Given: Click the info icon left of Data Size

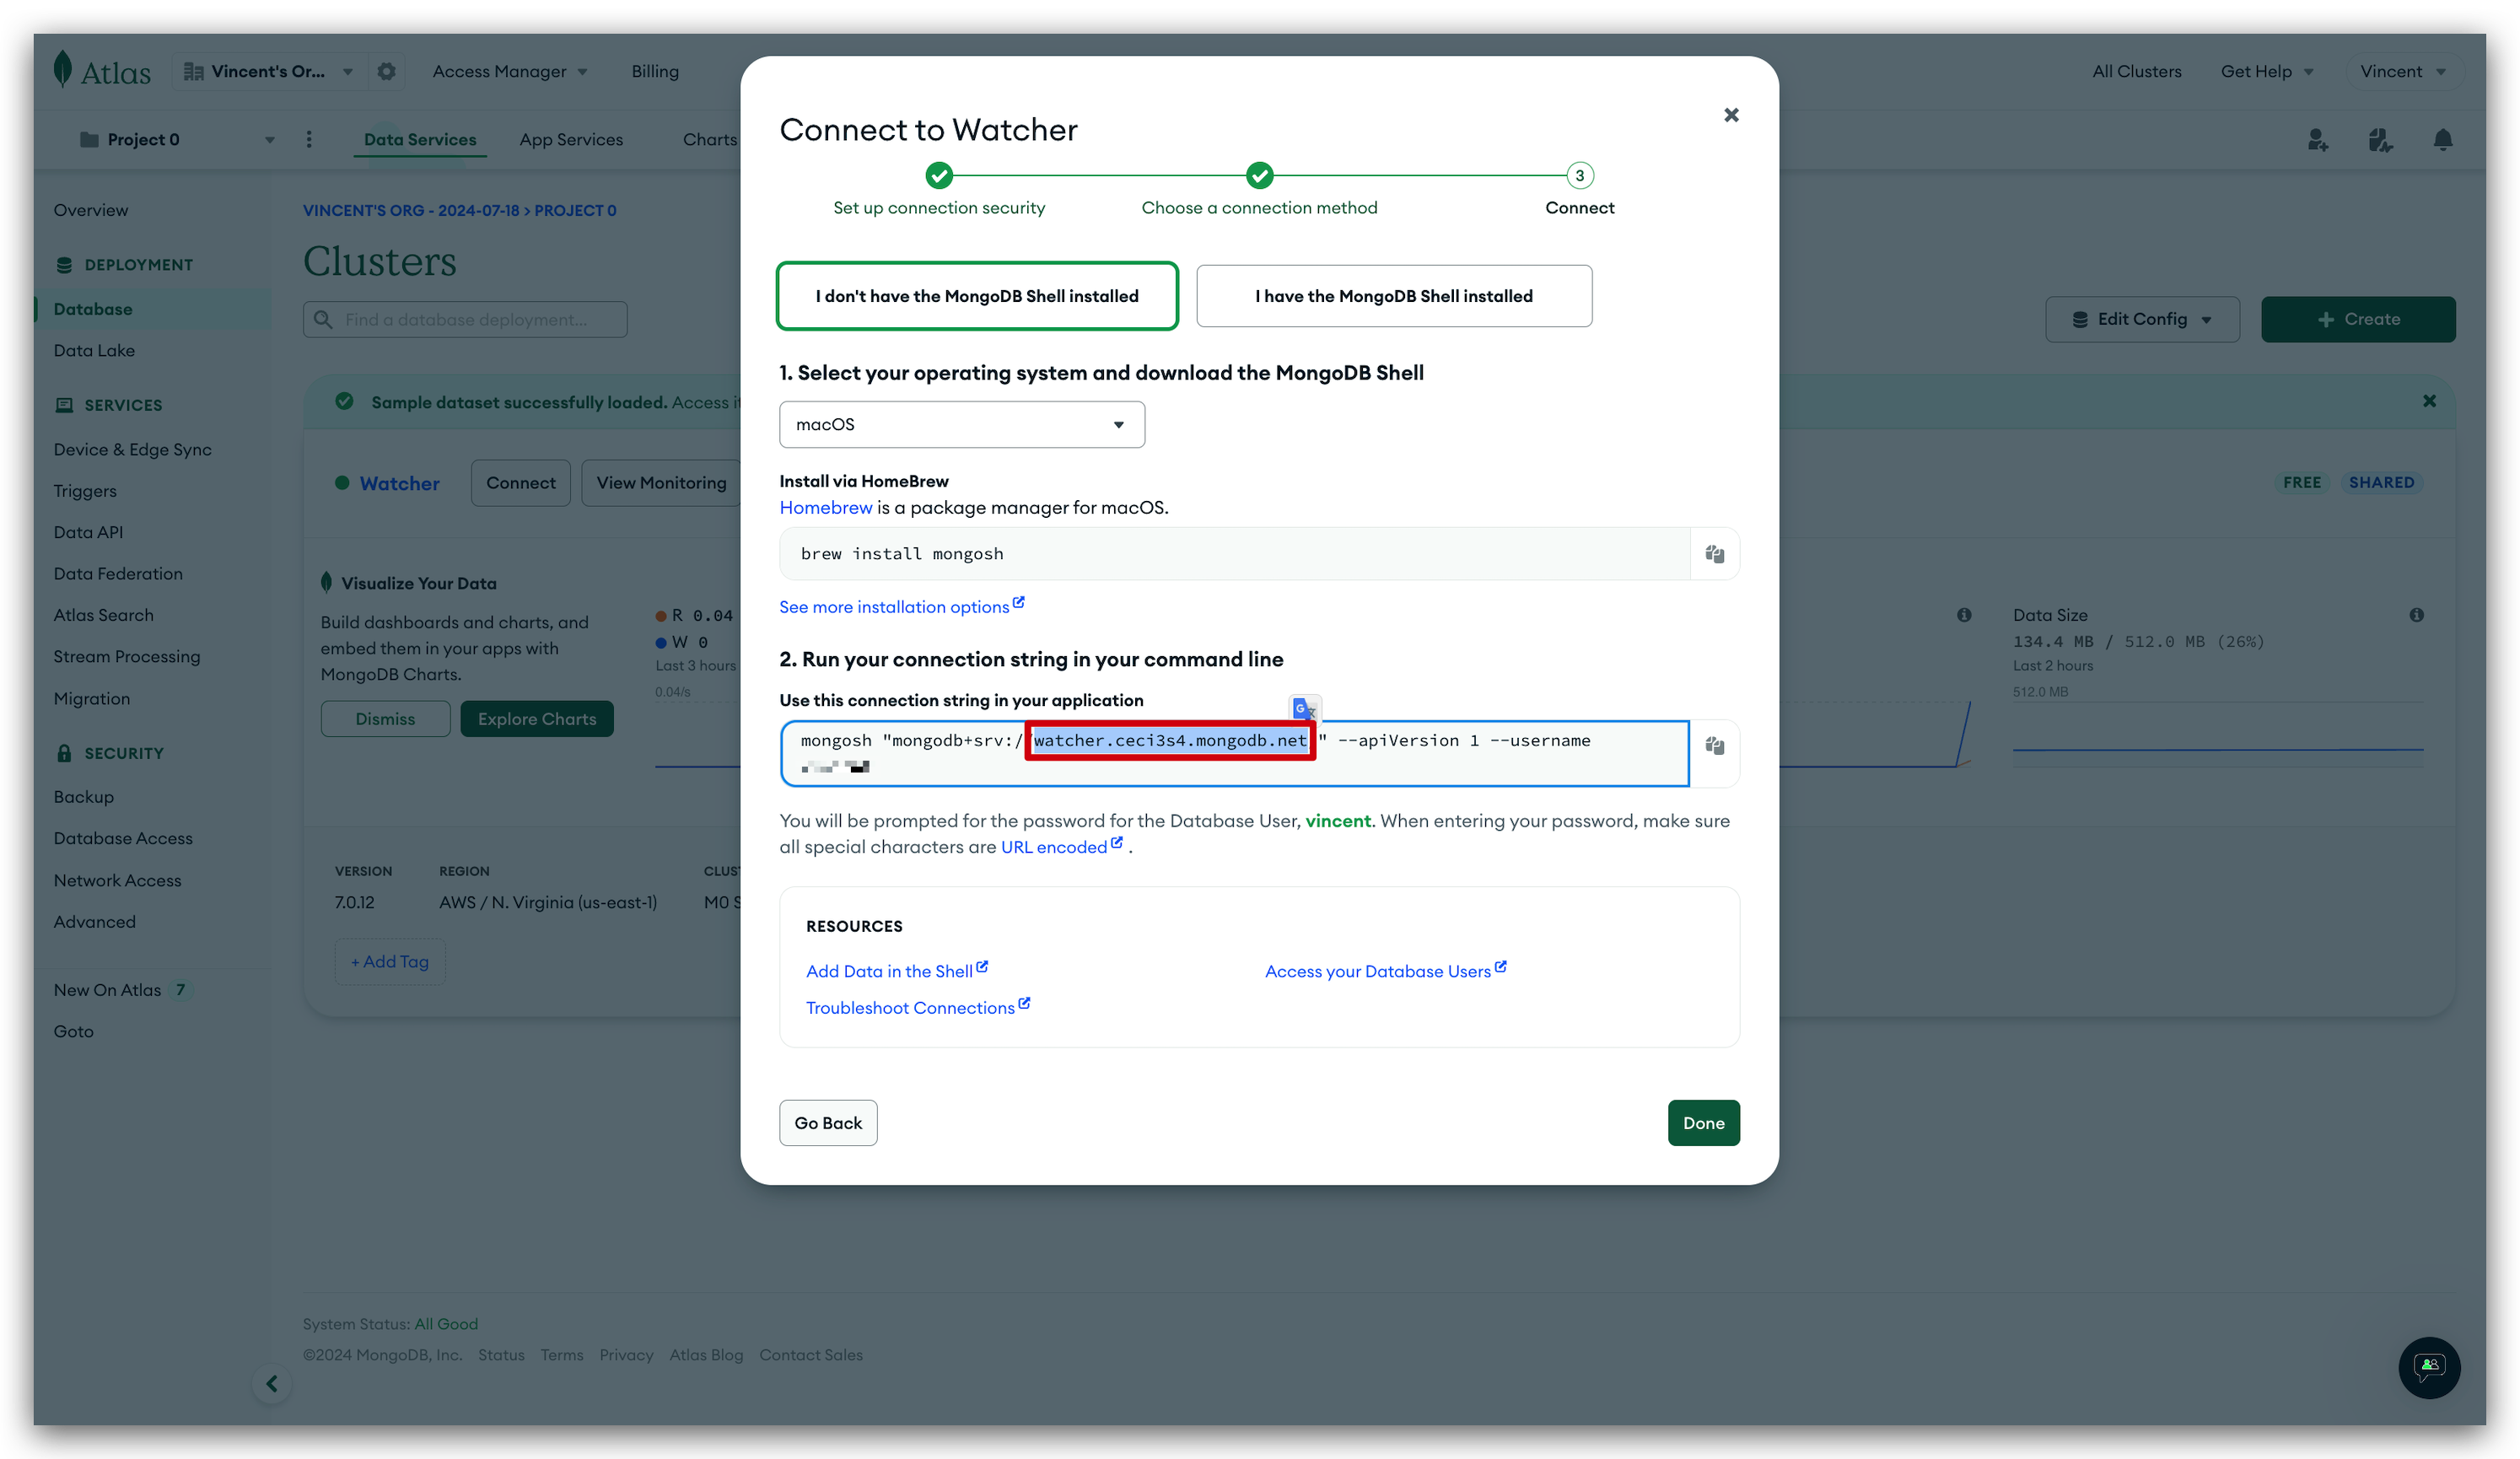Looking at the screenshot, I should (1964, 615).
